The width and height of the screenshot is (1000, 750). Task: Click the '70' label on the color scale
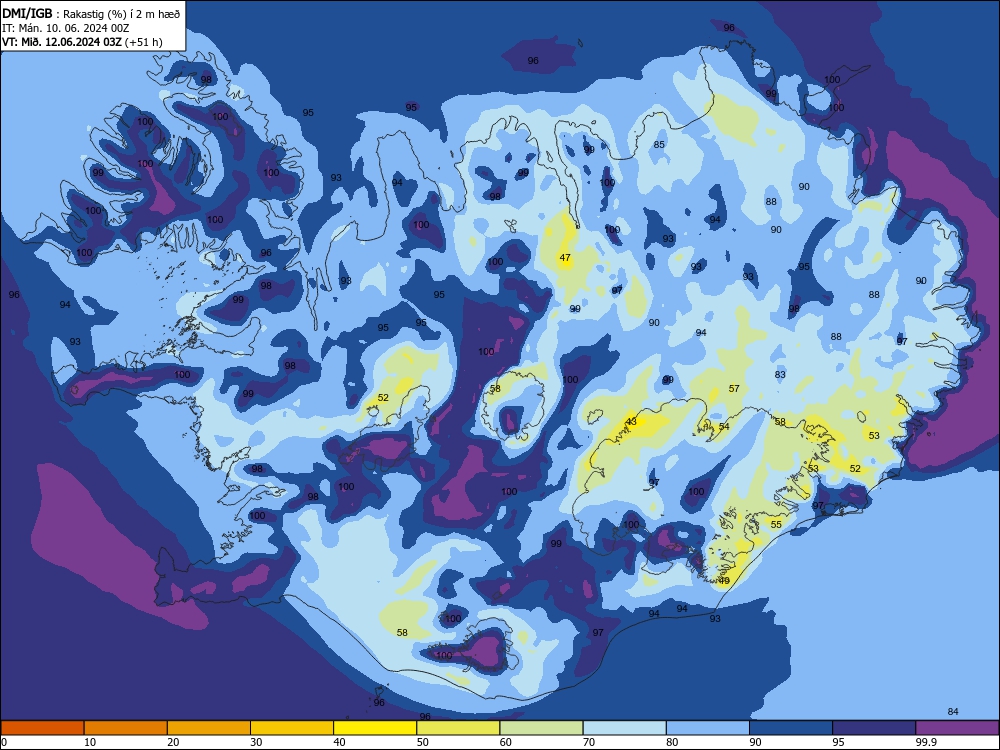589,742
